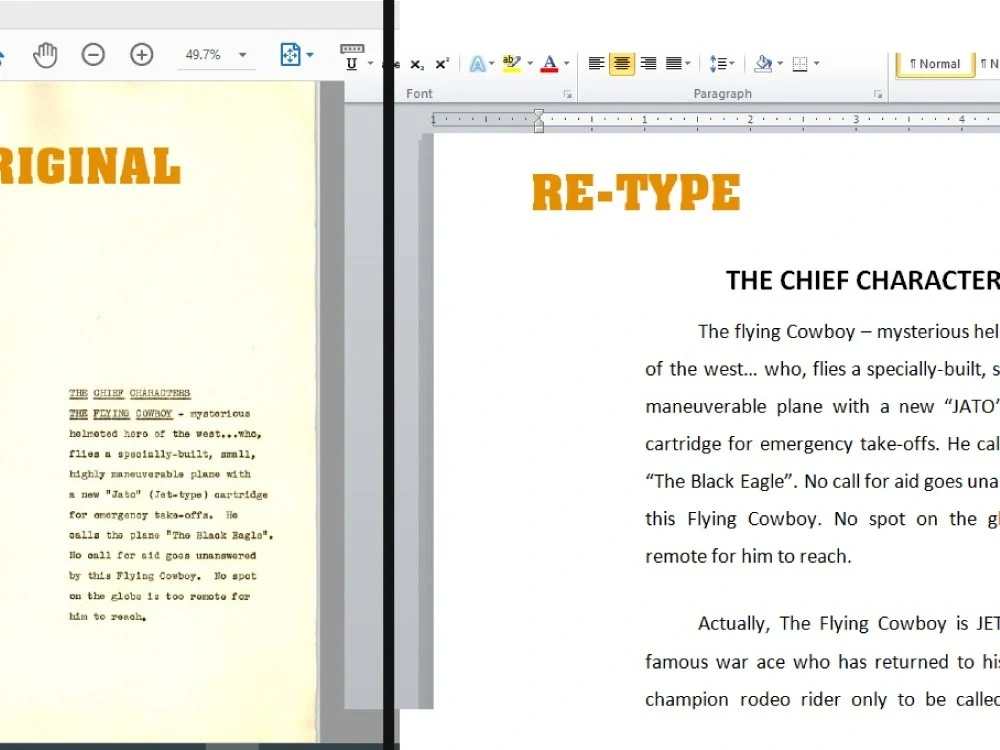Apply text effects with the glowing A icon
This screenshot has width=1000, height=750.
(477, 64)
